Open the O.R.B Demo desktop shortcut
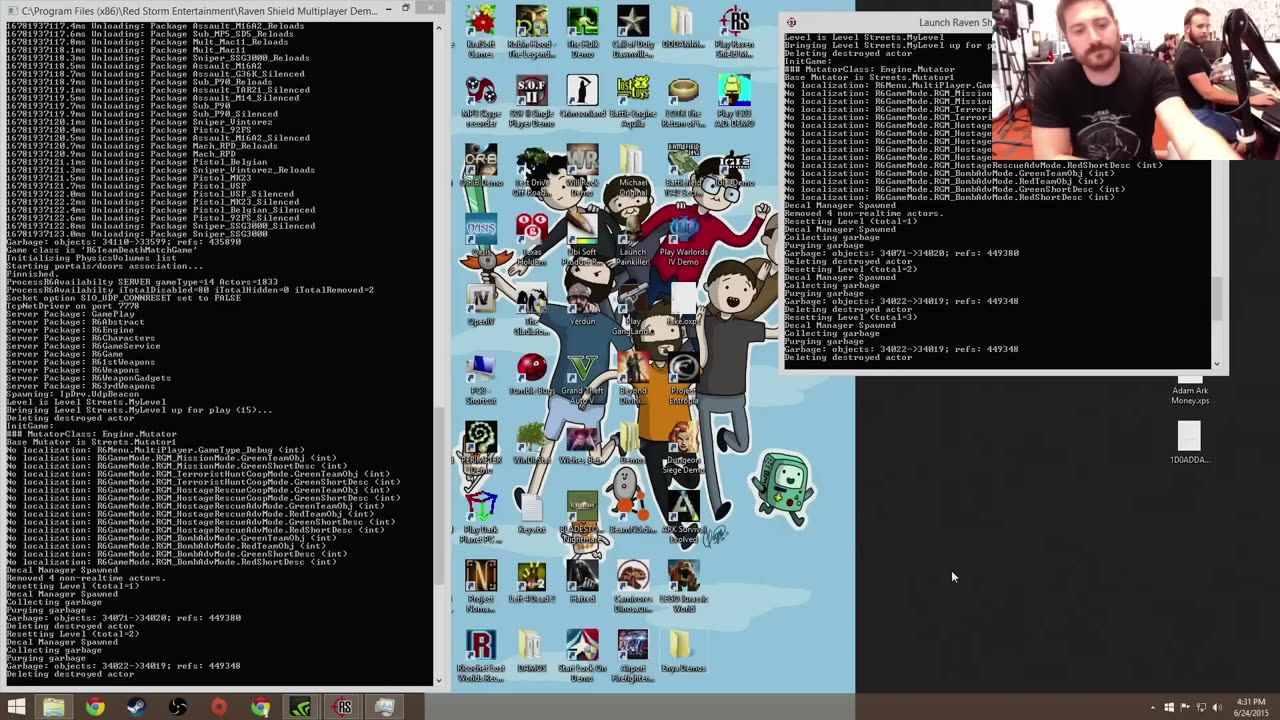Viewport: 1280px width, 720px height. 480,166
